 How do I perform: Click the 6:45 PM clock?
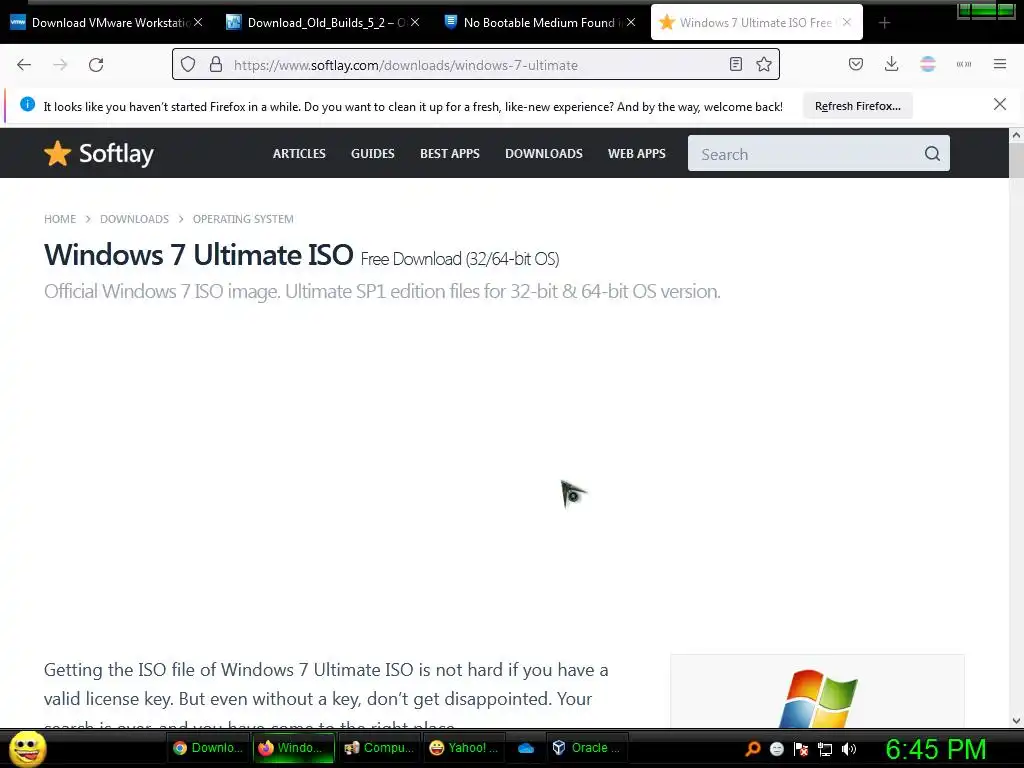point(935,749)
